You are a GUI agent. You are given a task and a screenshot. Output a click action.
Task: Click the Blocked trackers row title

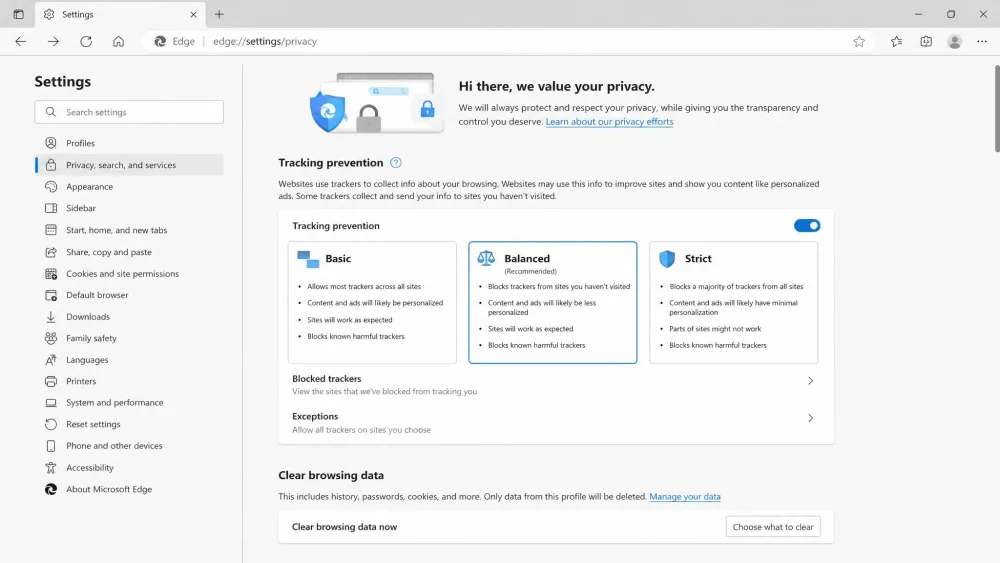pos(327,379)
